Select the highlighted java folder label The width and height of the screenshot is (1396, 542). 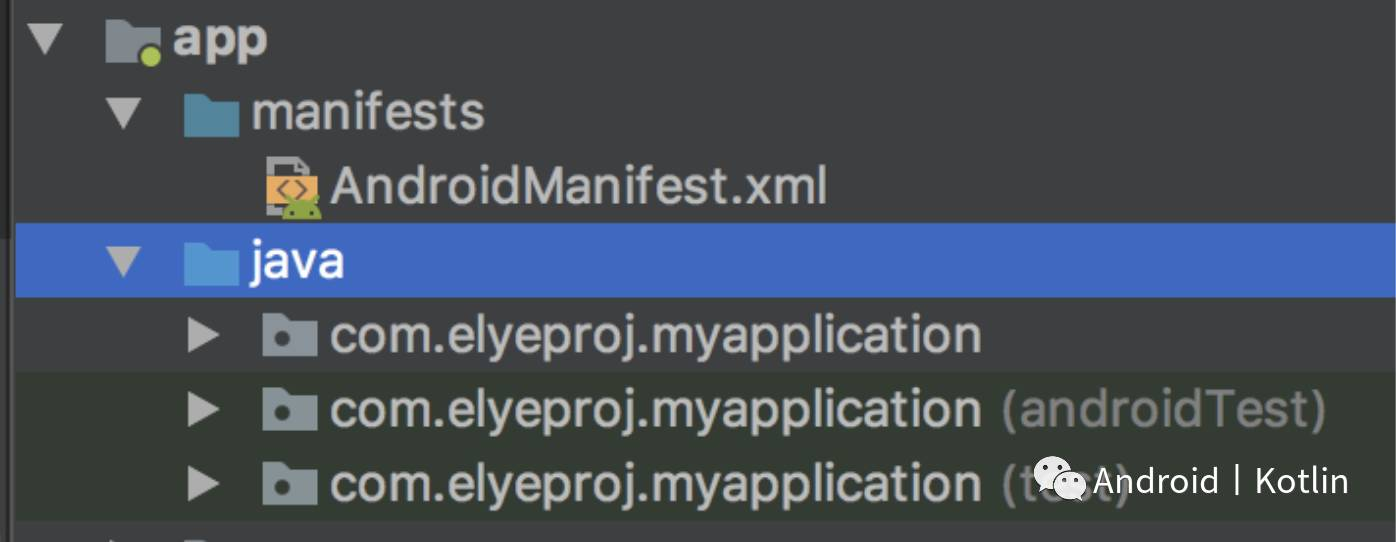(x=297, y=261)
